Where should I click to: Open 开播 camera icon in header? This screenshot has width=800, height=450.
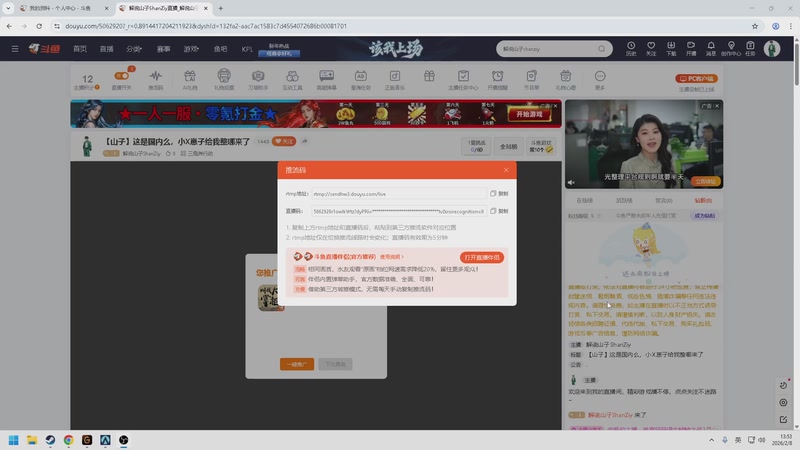pos(691,48)
